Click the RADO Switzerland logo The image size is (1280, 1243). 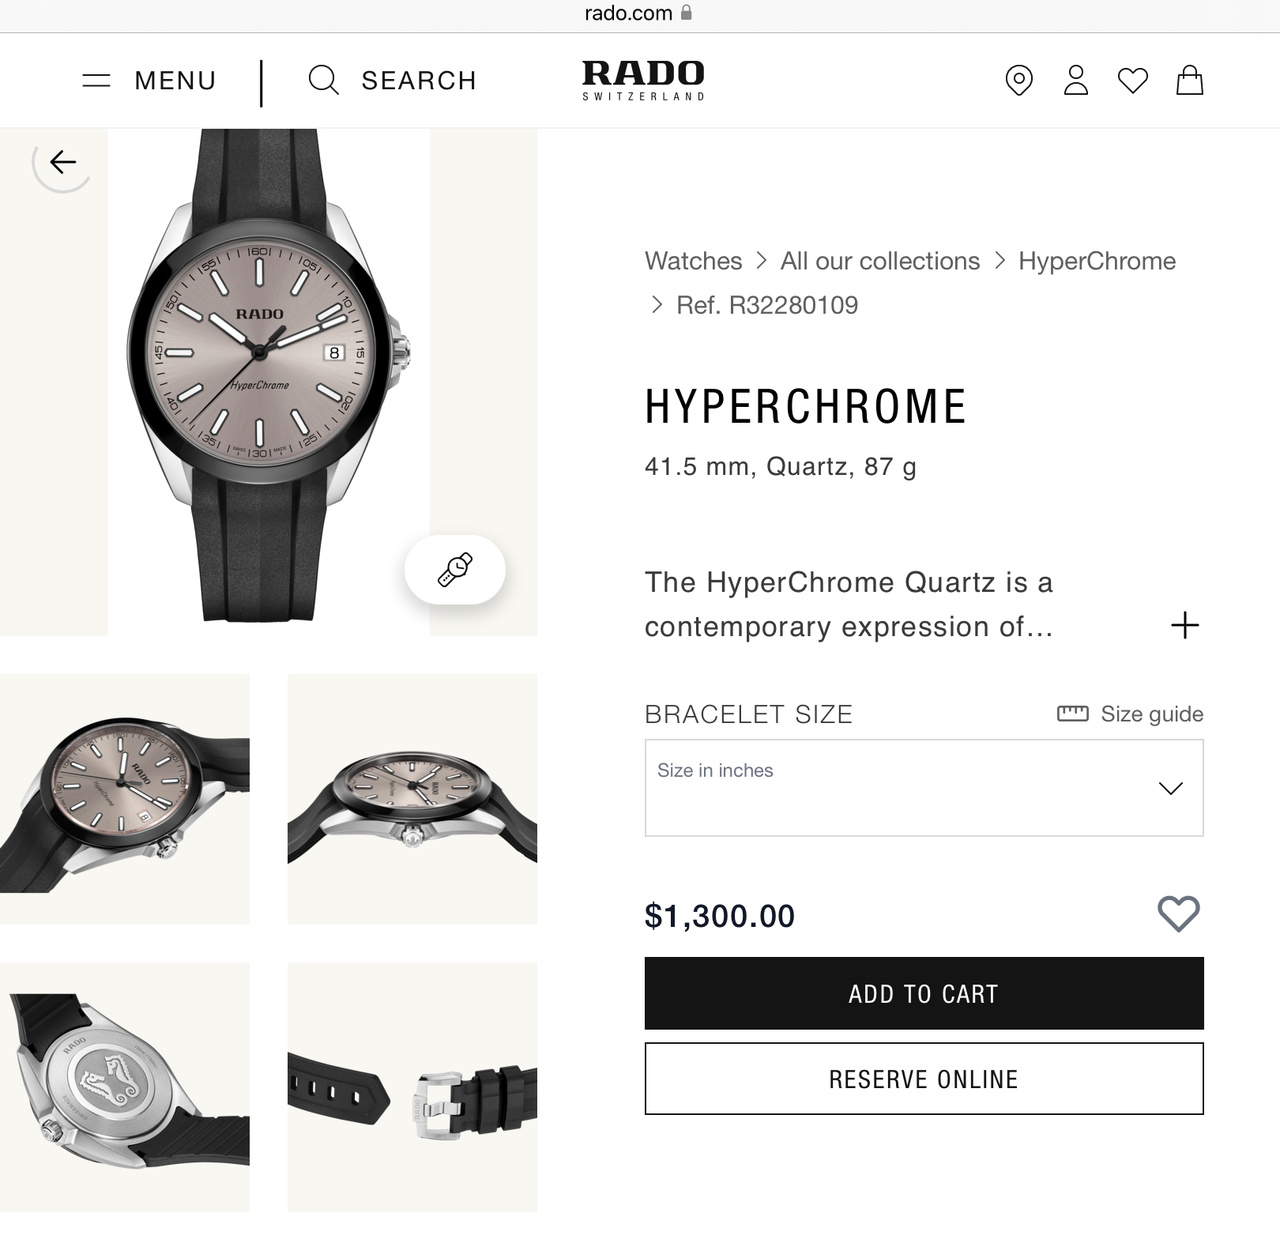(x=643, y=80)
